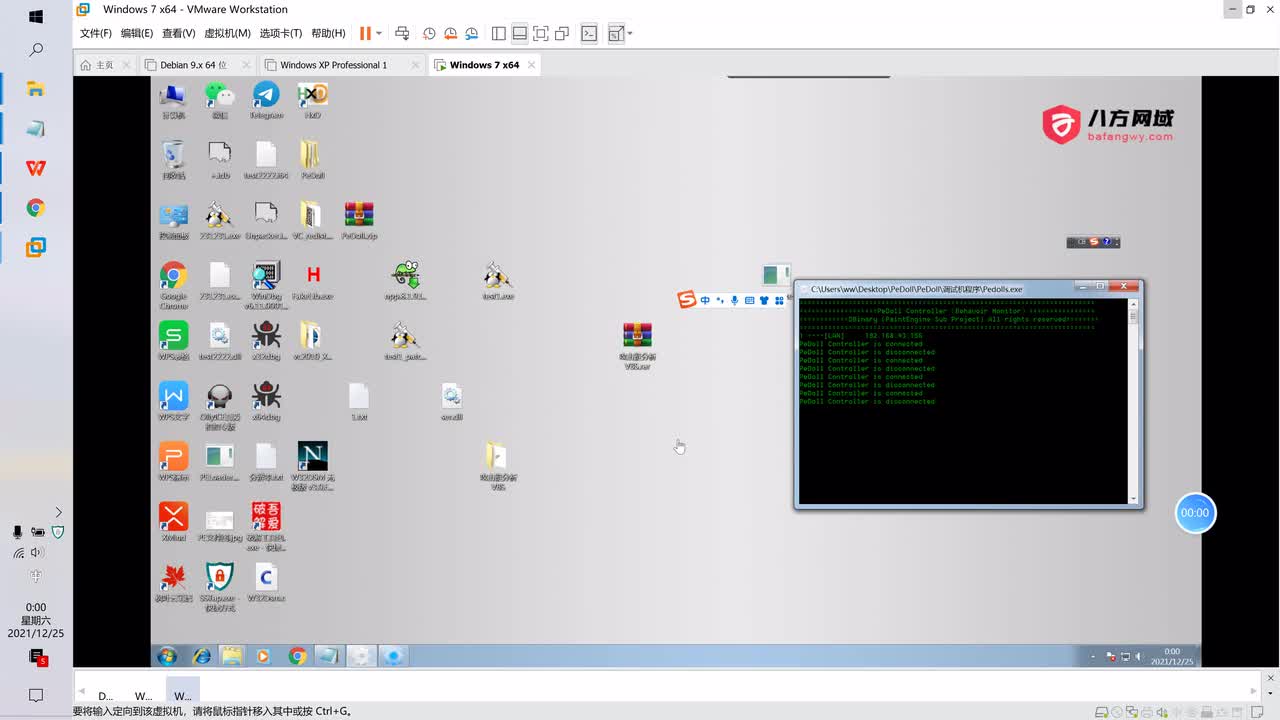
Task: Select the Google Chrome desktop shortcut
Action: (x=173, y=286)
